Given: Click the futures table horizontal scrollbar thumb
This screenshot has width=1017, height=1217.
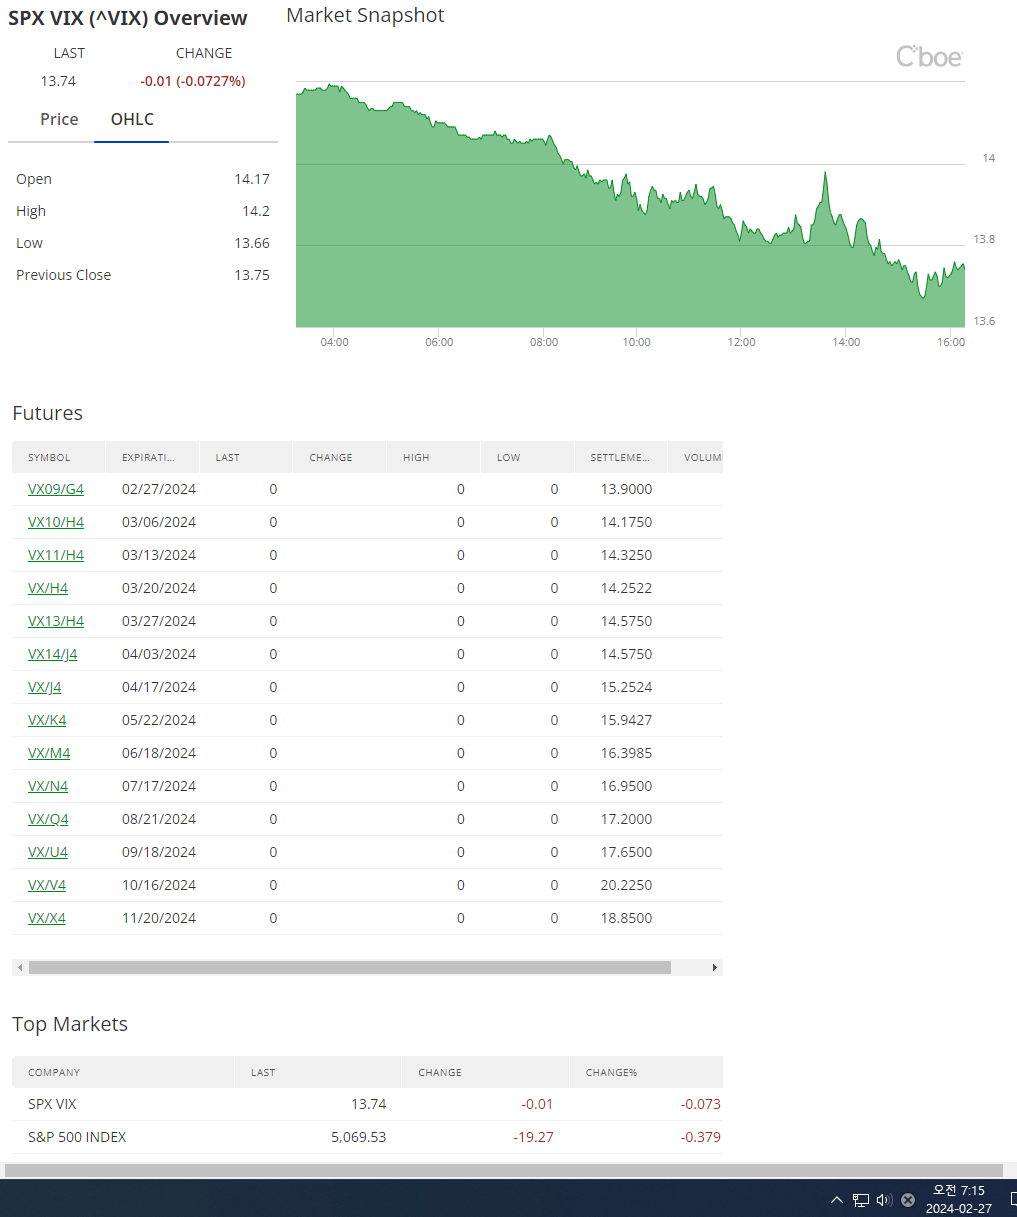Looking at the screenshot, I should [350, 968].
